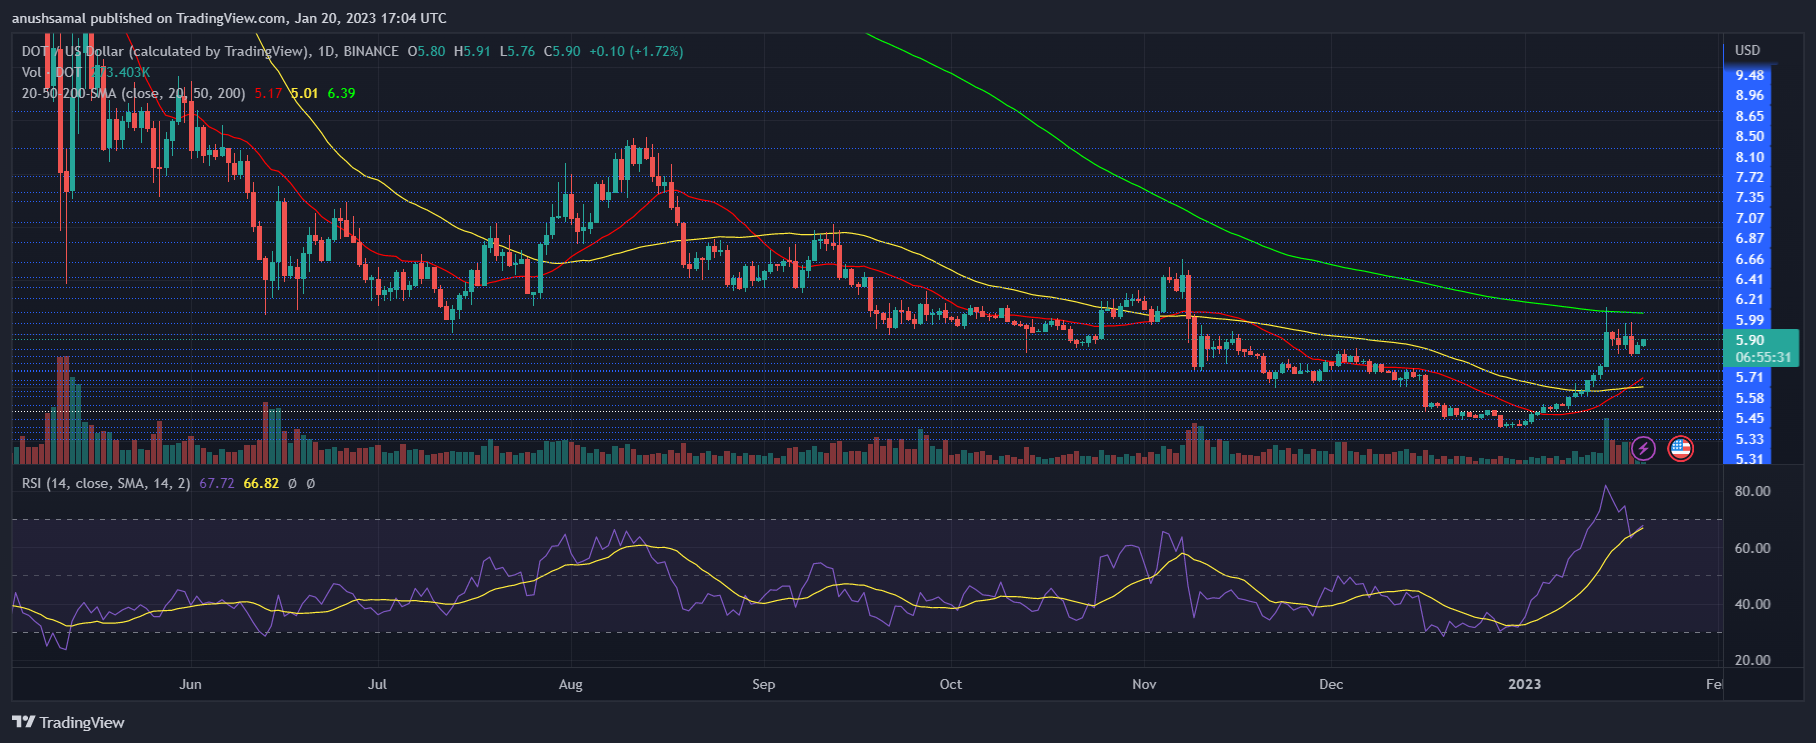Click the purple lightning bolt event icon
The width and height of the screenshot is (1816, 743).
(x=1643, y=449)
